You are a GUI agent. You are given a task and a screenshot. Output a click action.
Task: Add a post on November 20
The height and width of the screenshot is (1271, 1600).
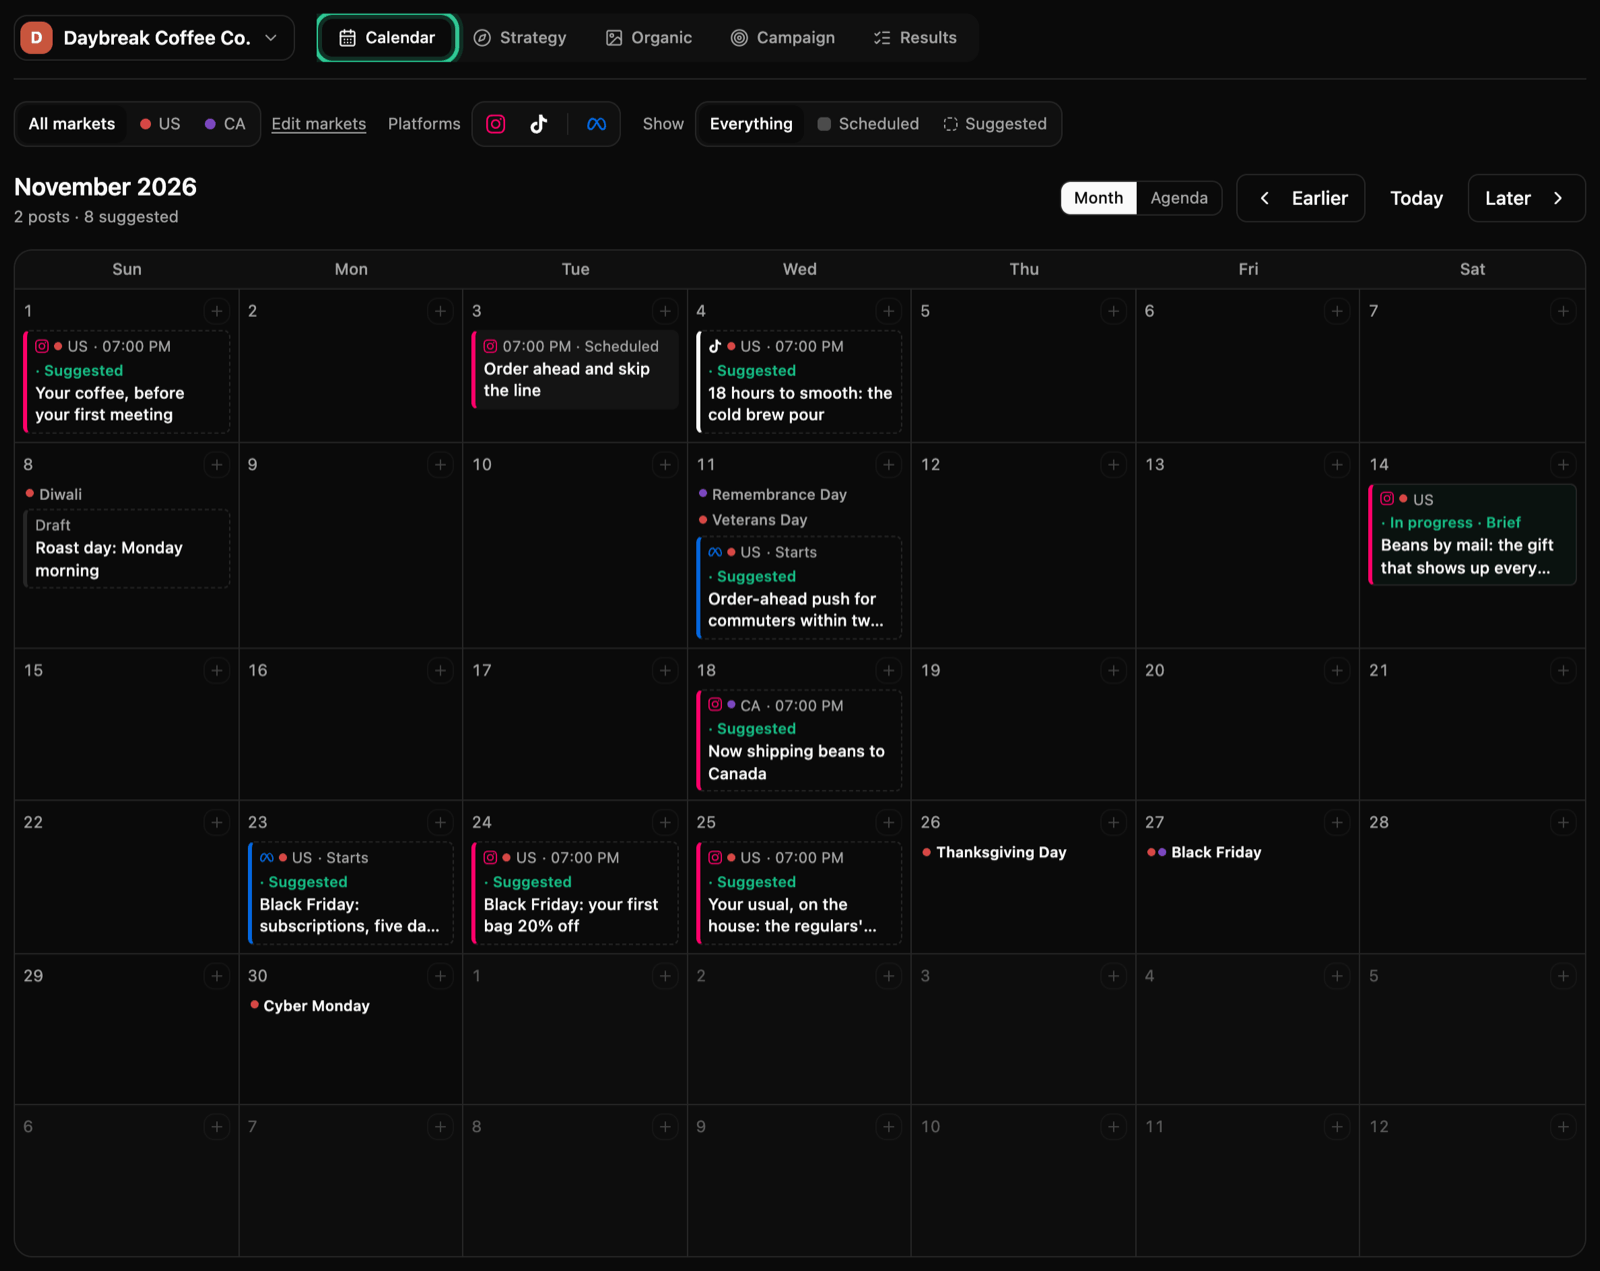(1337, 670)
